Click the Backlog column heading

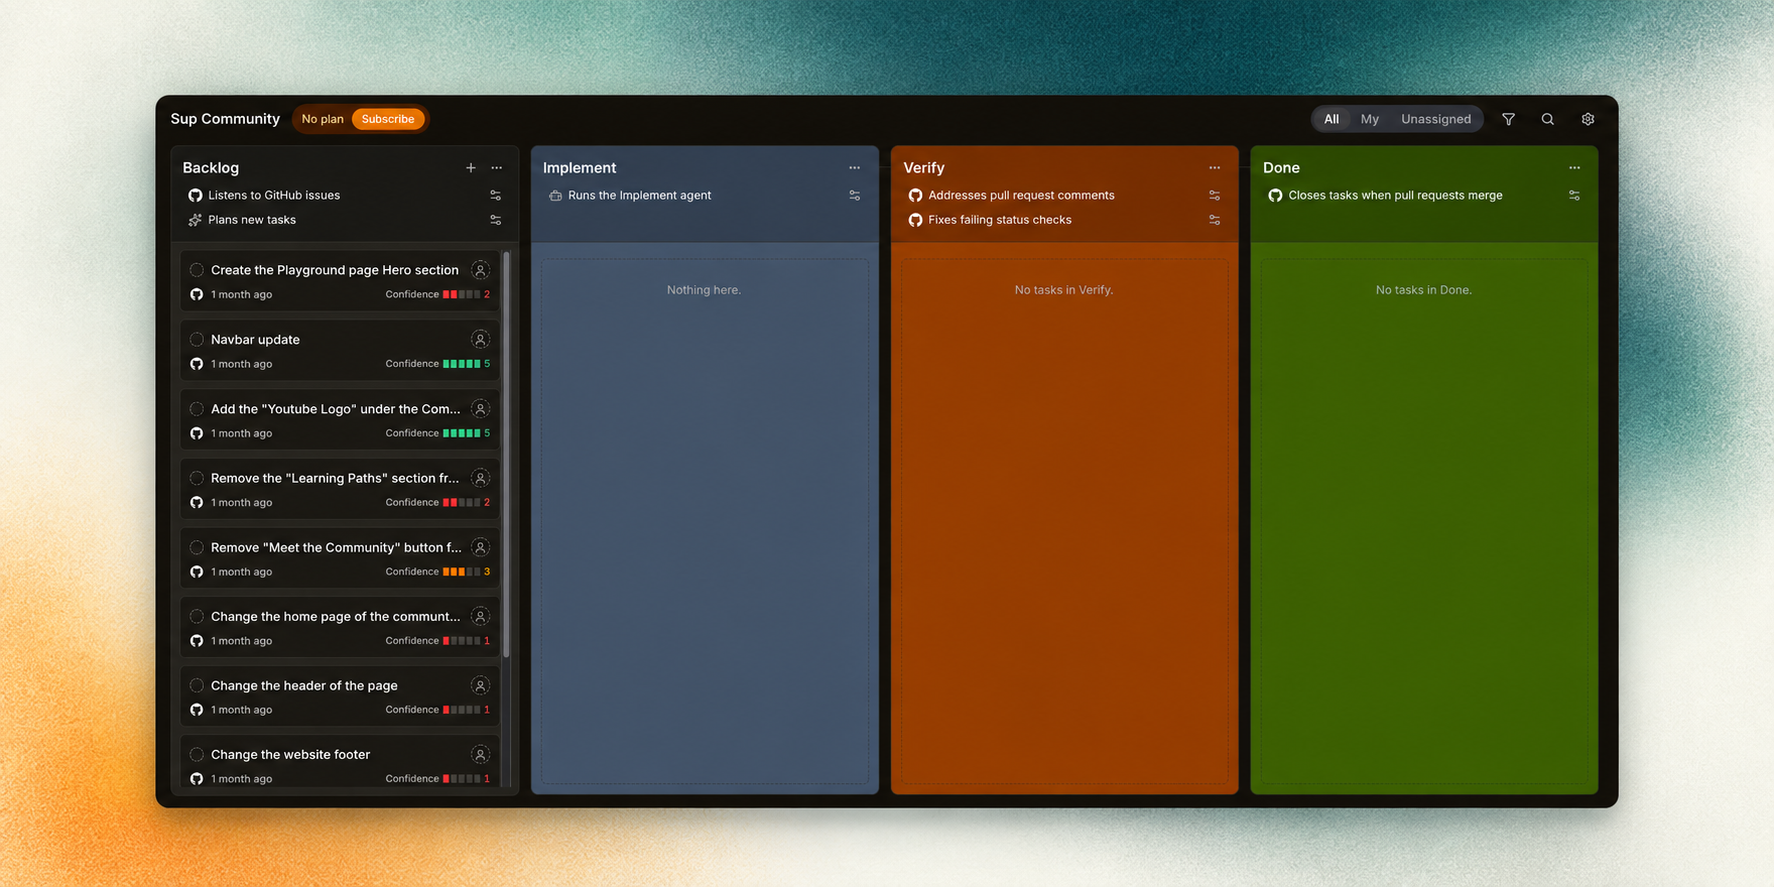(211, 168)
